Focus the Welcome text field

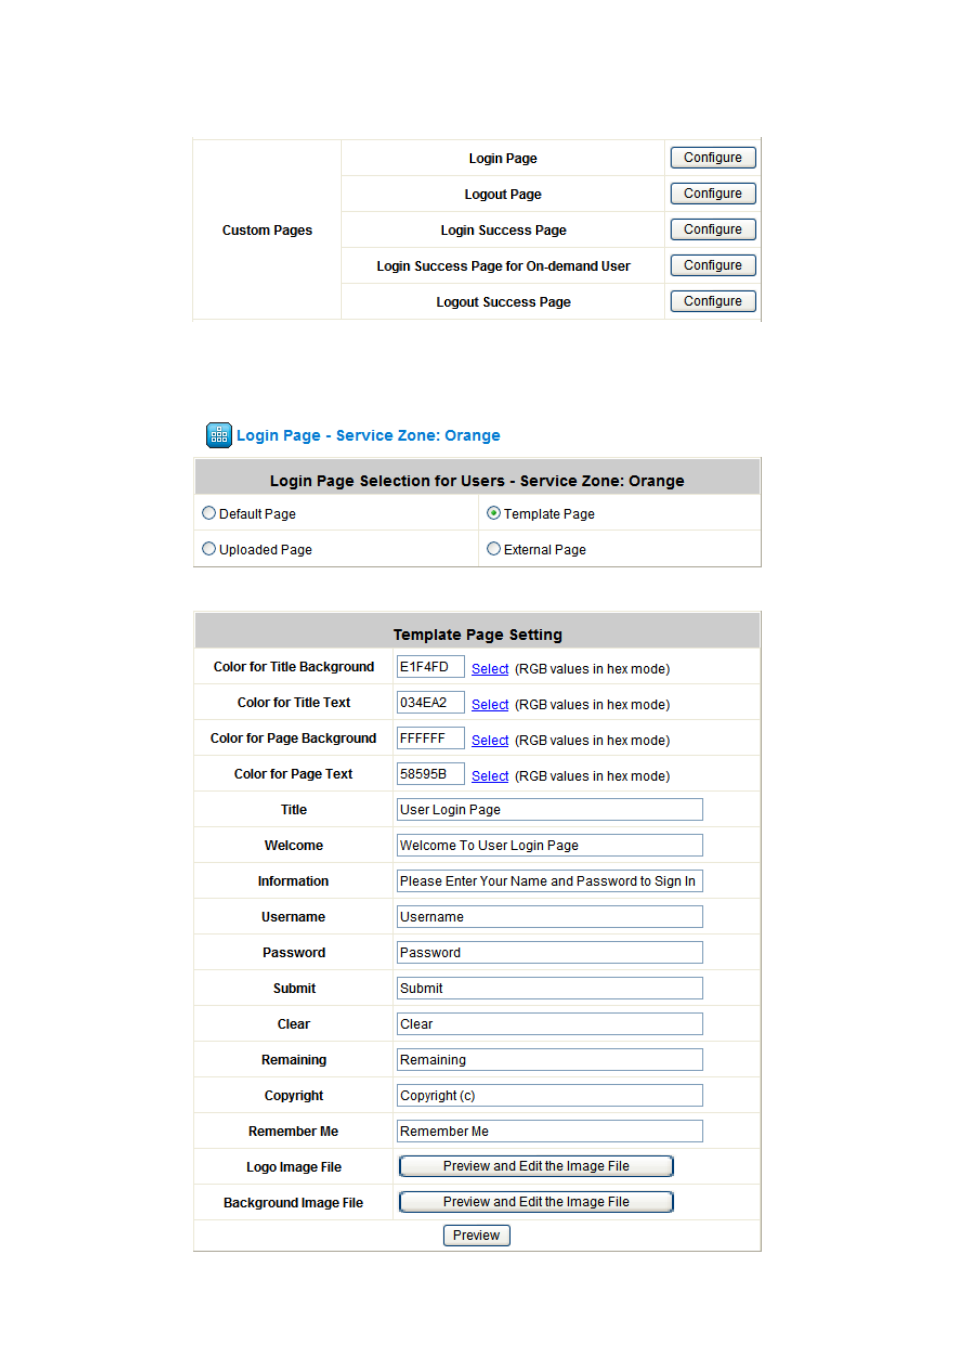click(550, 846)
